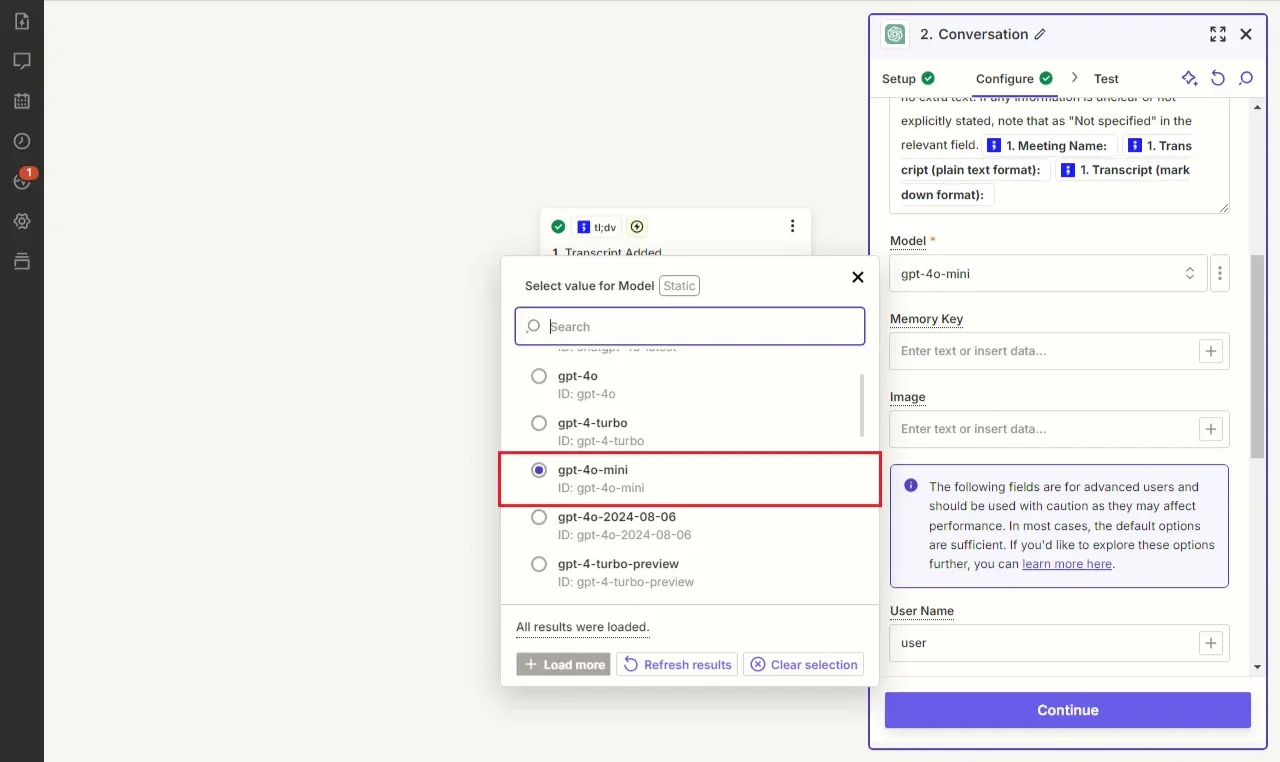Screen dimensions: 1280x762
Task: Click the plus icon in Memory Key field
Action: 1211,351
